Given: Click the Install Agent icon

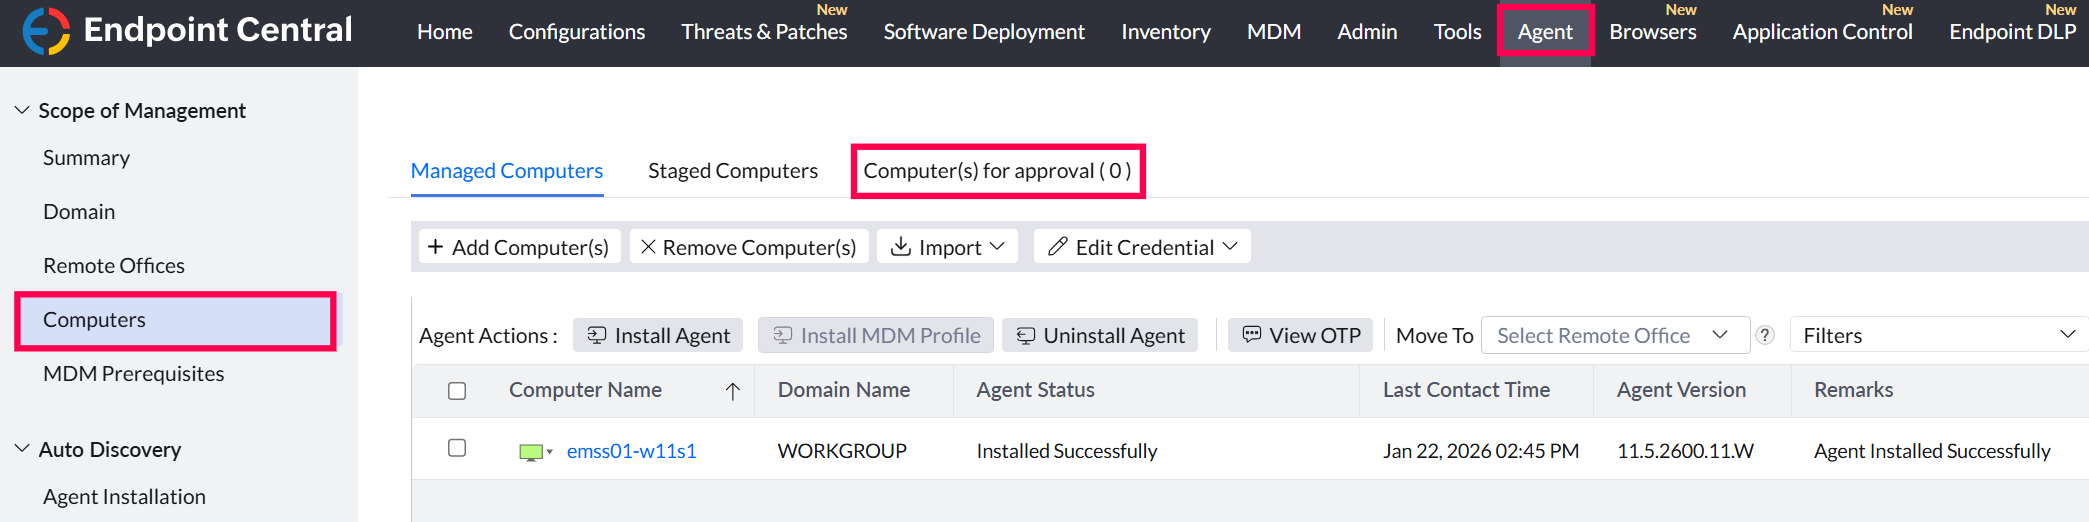Looking at the screenshot, I should (596, 335).
